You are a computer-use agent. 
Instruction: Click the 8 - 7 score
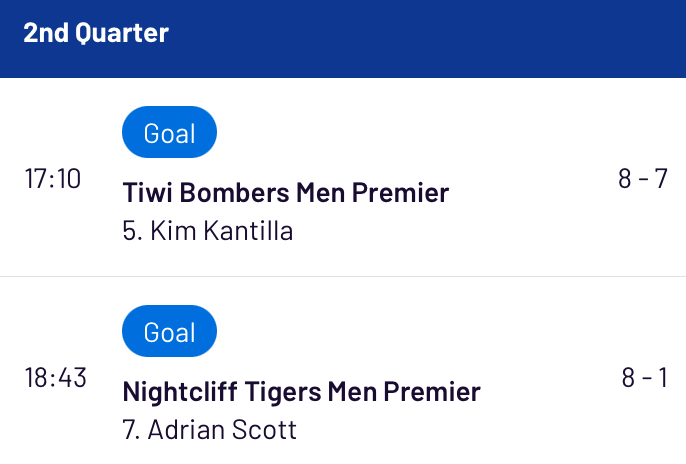coord(643,178)
